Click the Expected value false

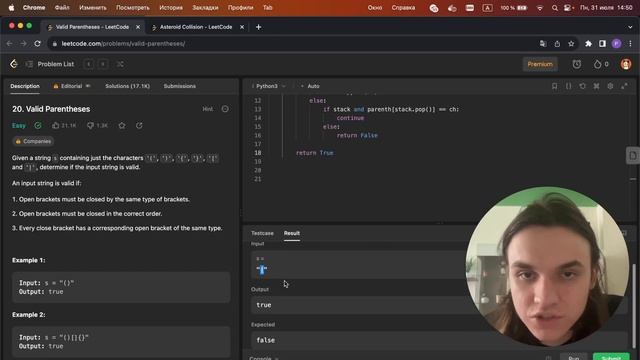click(x=265, y=340)
